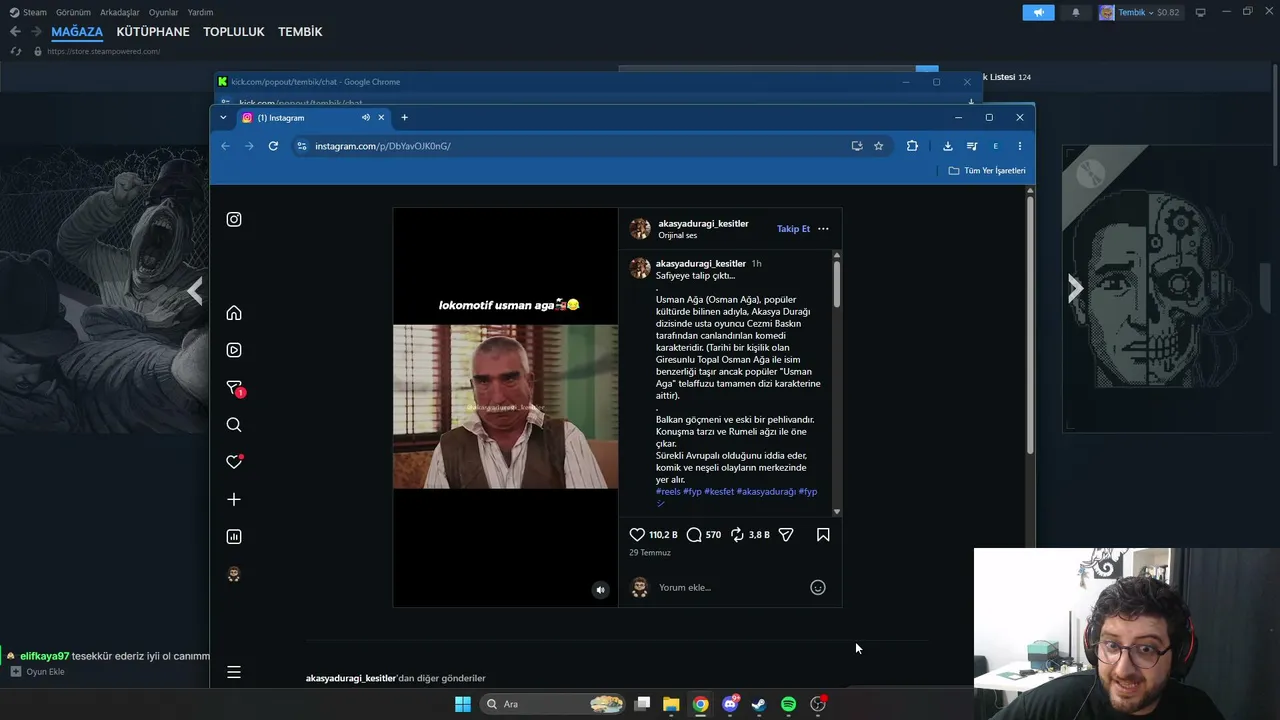Open Spotify from taskbar
Image resolution: width=1280 pixels, height=720 pixels.
coord(788,704)
